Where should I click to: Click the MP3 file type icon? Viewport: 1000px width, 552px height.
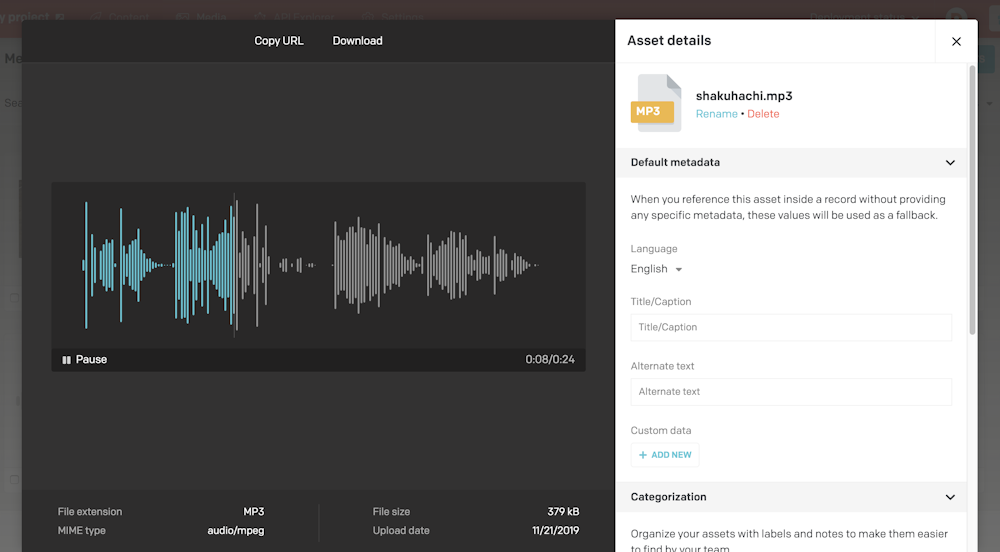point(655,104)
